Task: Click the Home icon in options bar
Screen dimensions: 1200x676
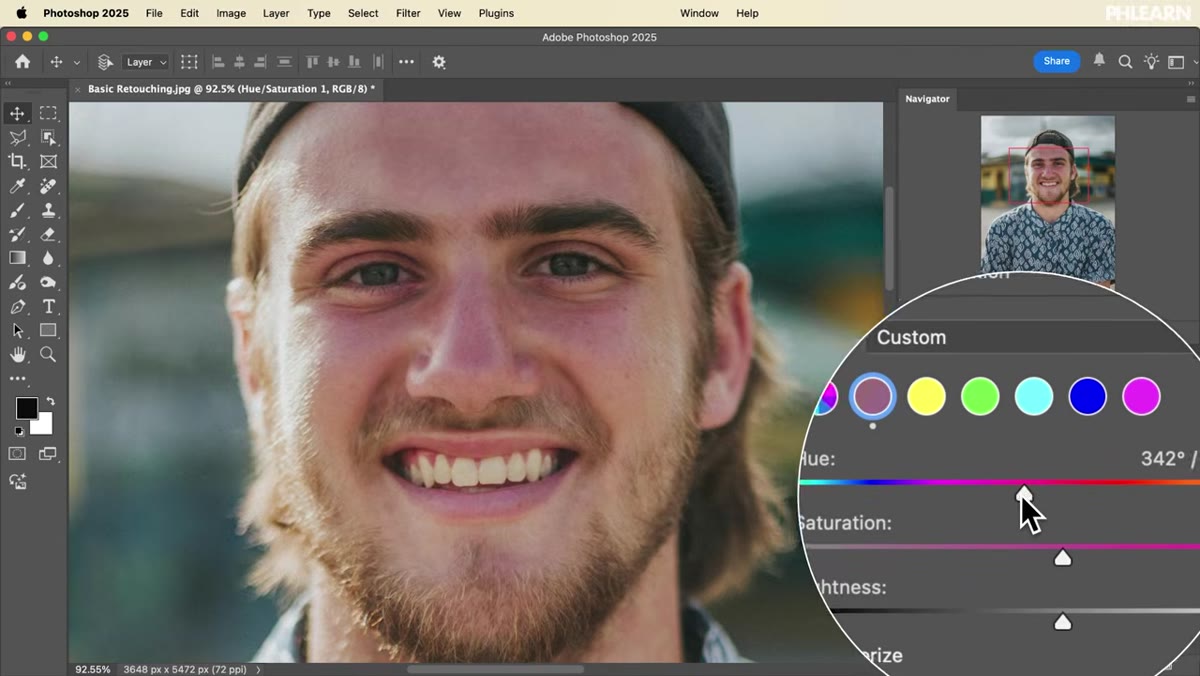Action: pyautogui.click(x=22, y=61)
